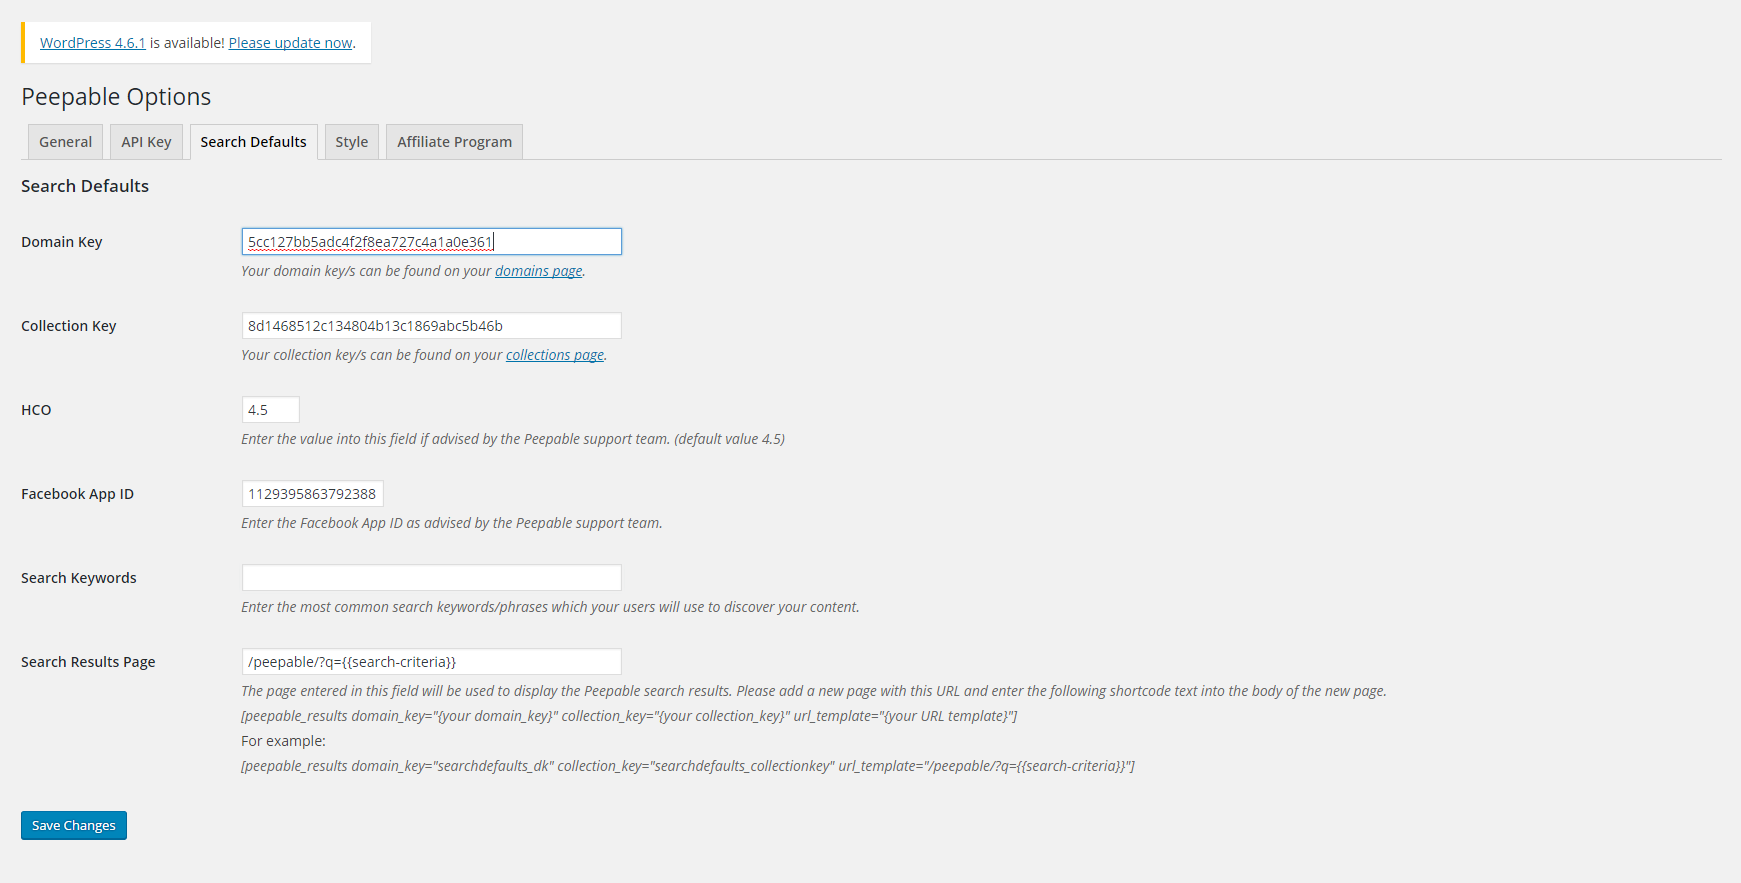Click the empty Search Keywords field
1741x883 pixels.
432,577
